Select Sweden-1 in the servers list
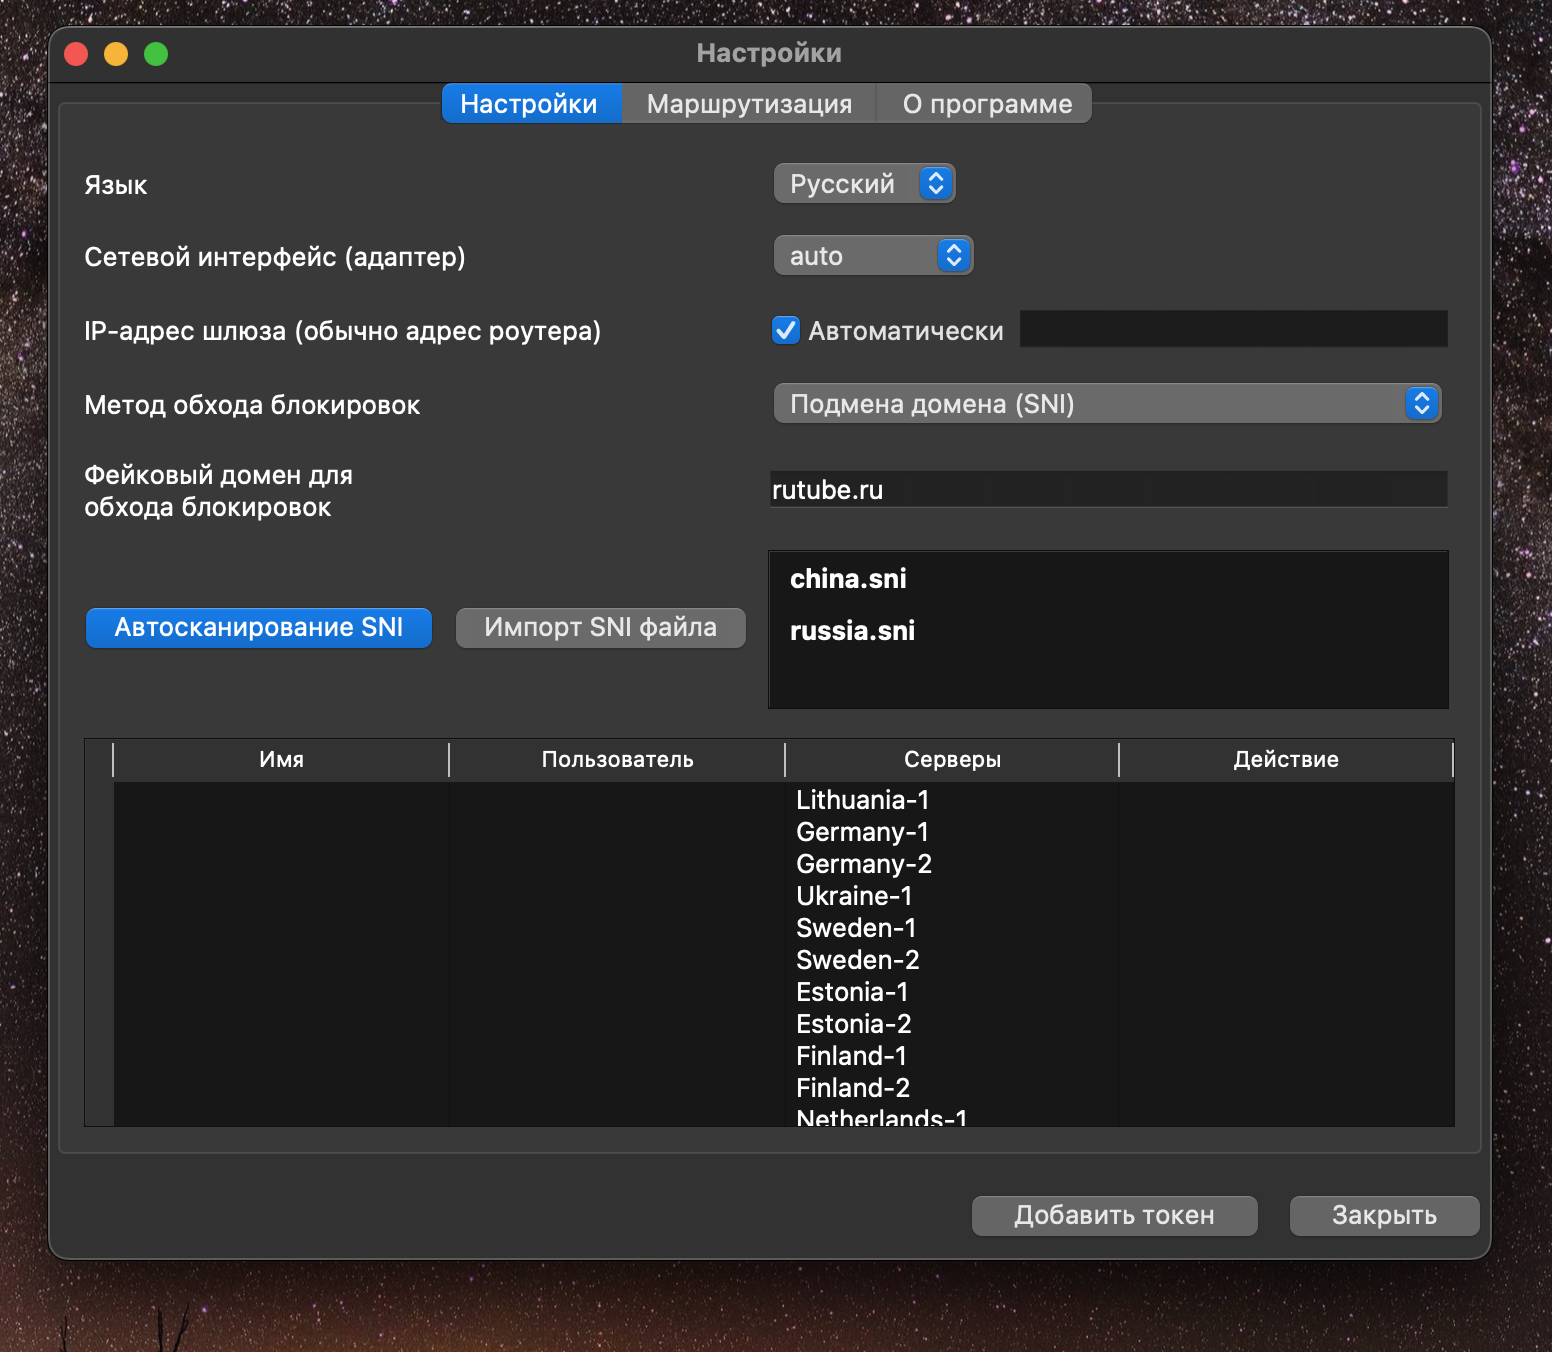The height and width of the screenshot is (1352, 1552). pos(856,928)
